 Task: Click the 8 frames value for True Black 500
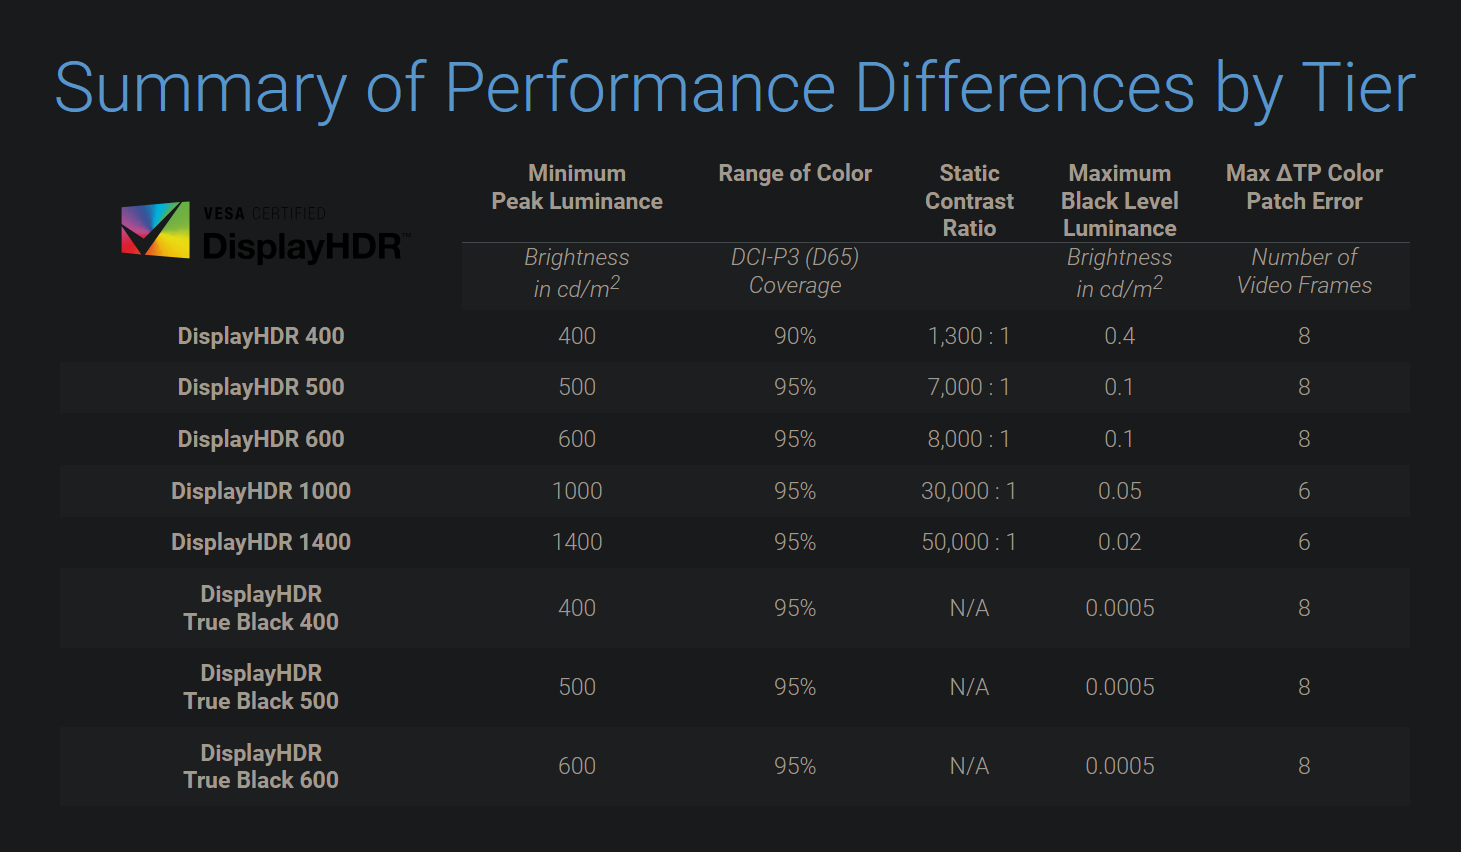click(1304, 687)
